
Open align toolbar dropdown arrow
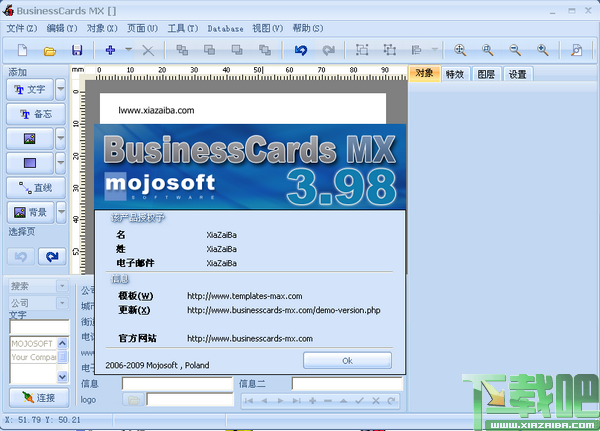coord(434,50)
